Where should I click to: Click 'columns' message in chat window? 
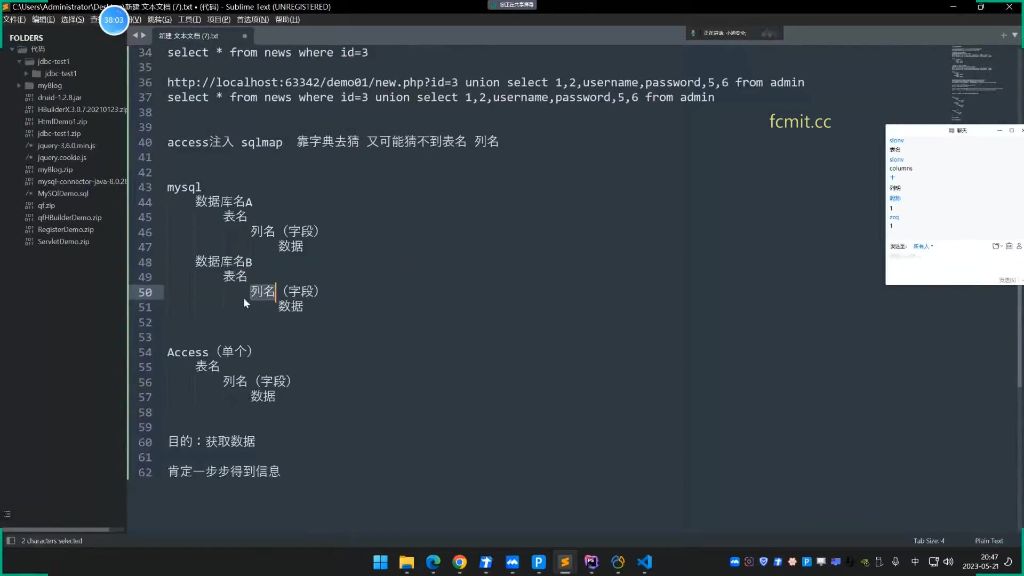pyautogui.click(x=901, y=168)
